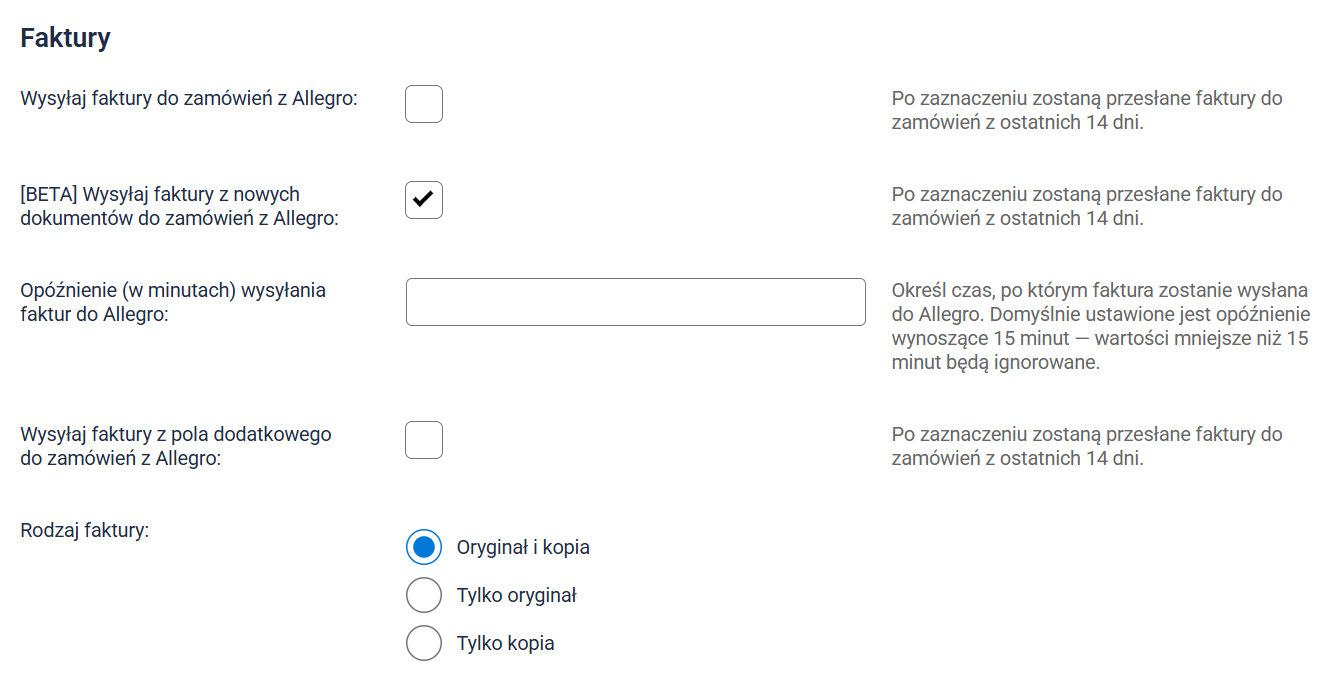Click the 15-minute default delay description text
The height and width of the screenshot is (676, 1342).
tap(1099, 326)
